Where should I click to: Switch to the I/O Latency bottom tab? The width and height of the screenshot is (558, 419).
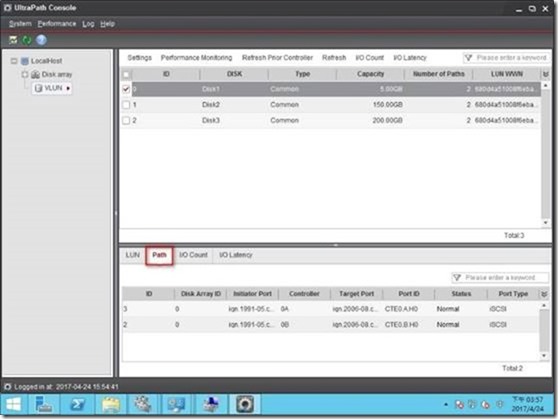[236, 255]
